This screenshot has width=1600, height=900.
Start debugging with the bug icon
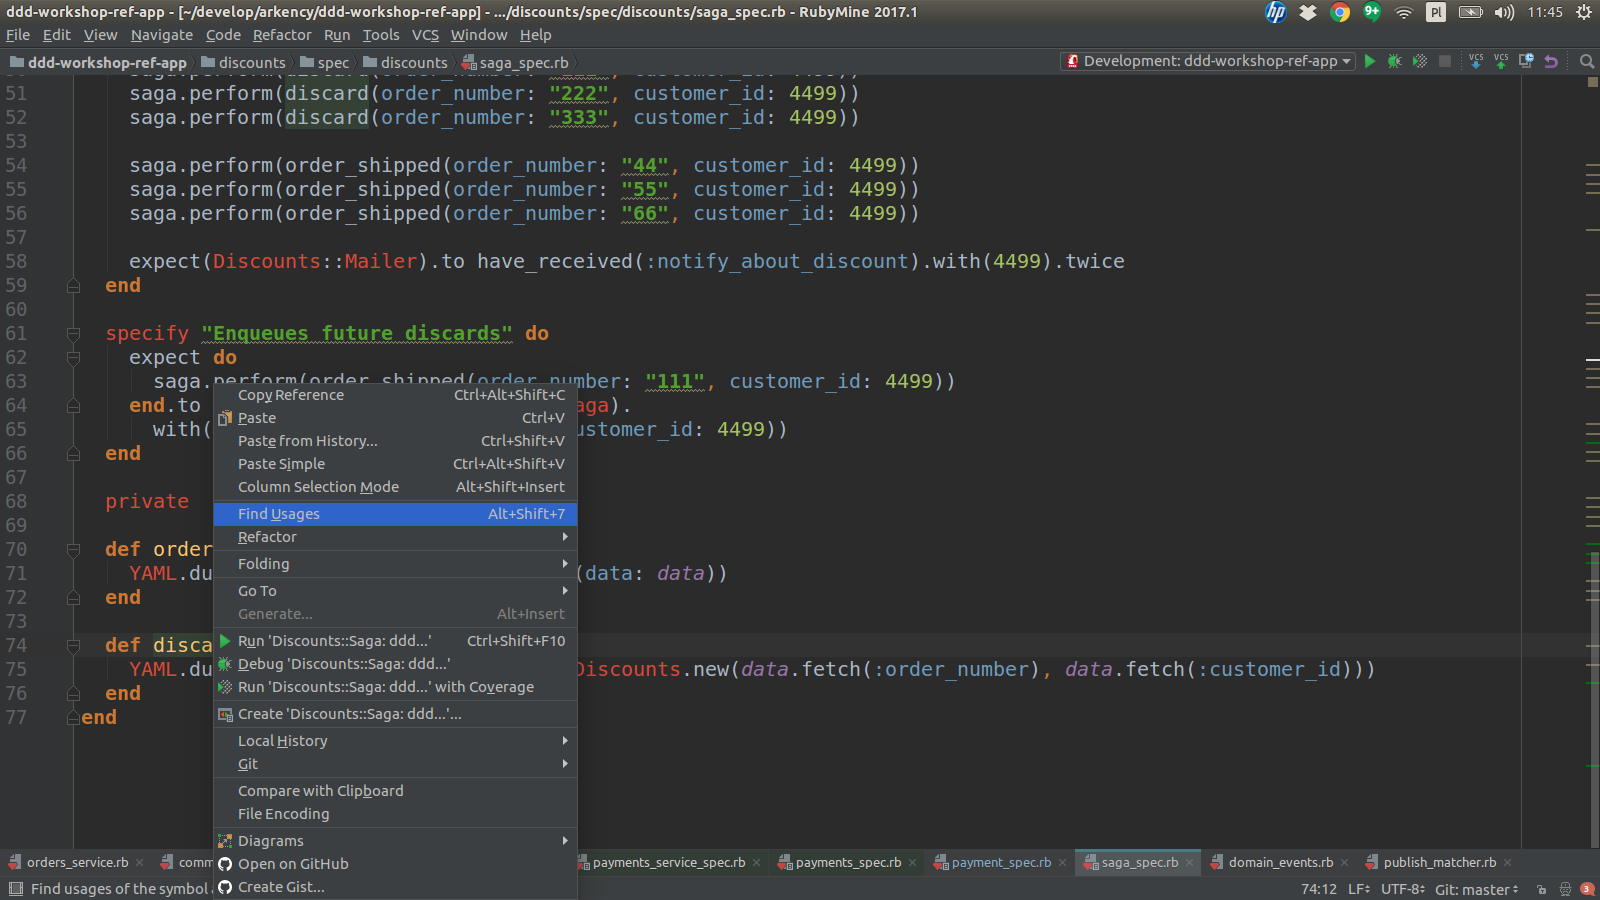tap(1394, 61)
